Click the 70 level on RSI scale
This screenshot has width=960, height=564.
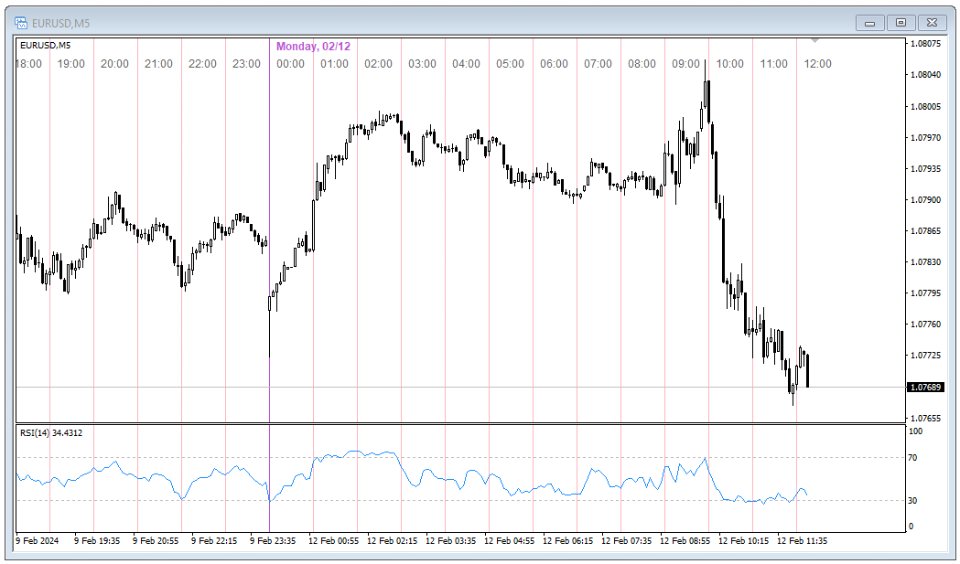(x=912, y=458)
